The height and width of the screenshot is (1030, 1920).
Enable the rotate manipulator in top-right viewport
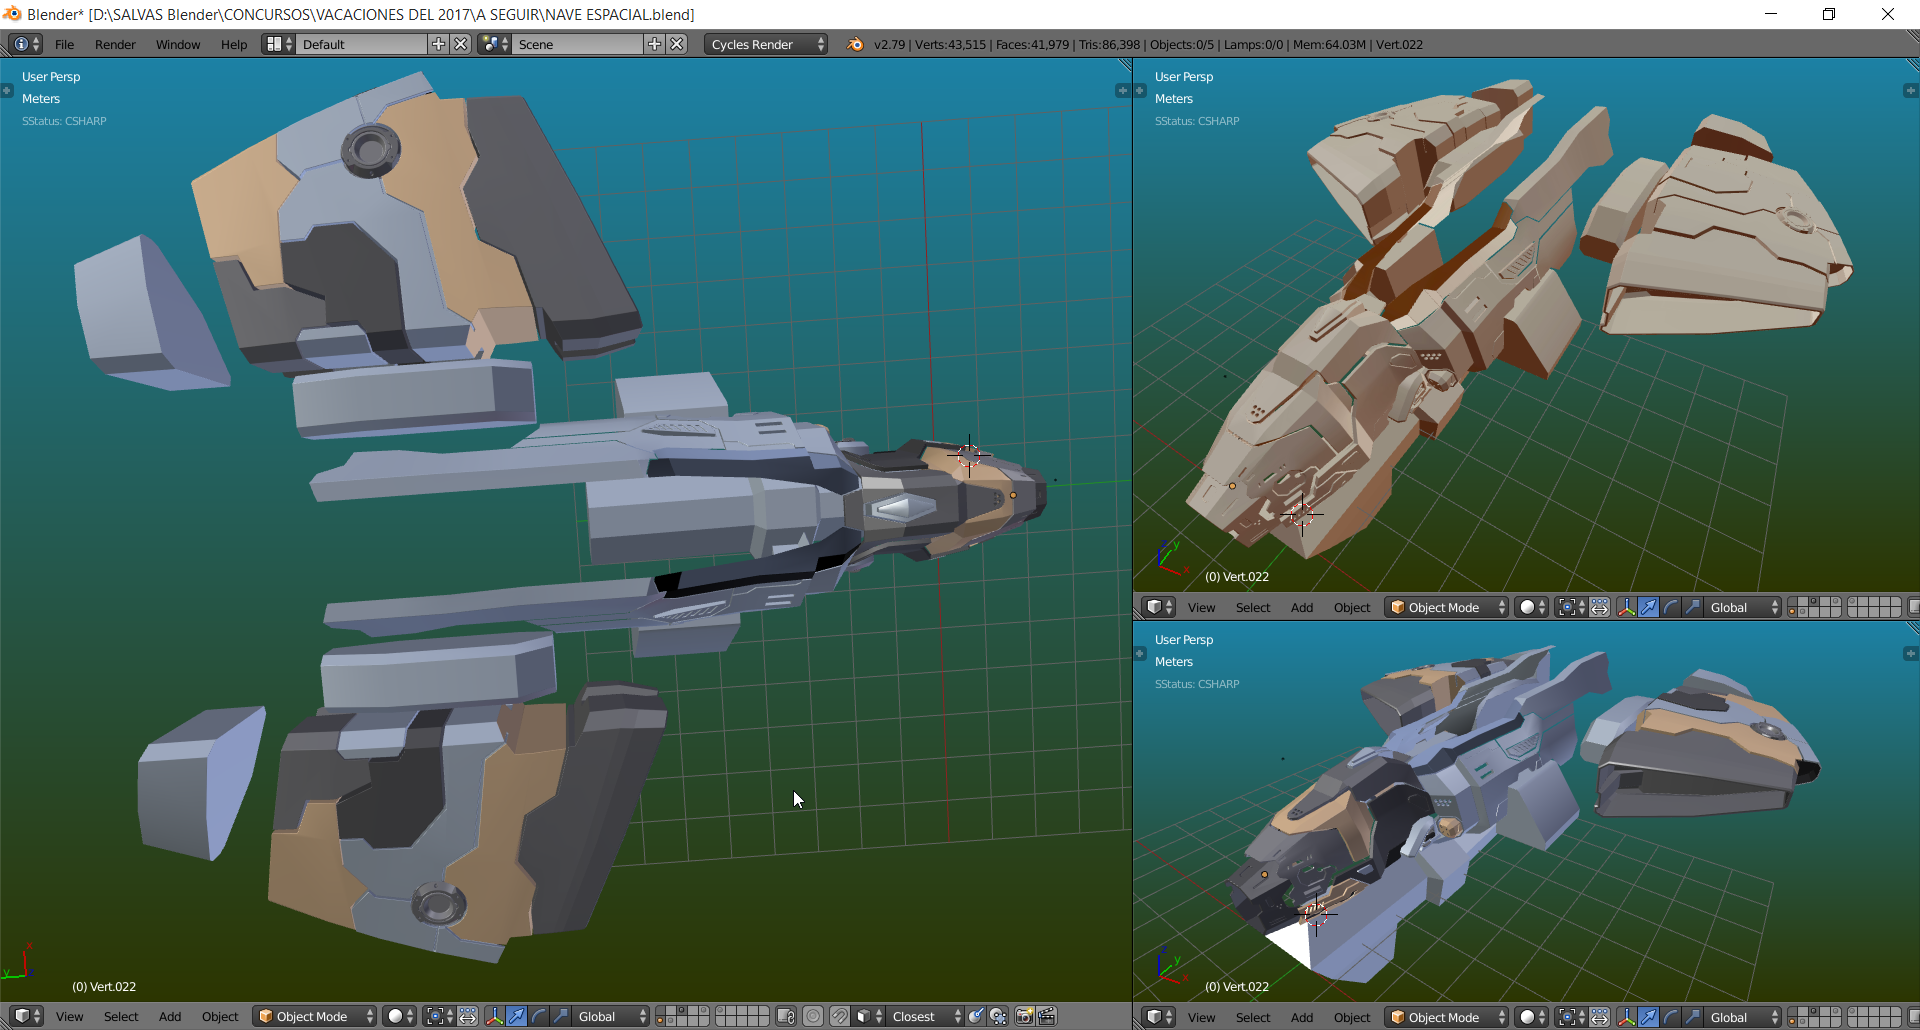click(x=1670, y=607)
